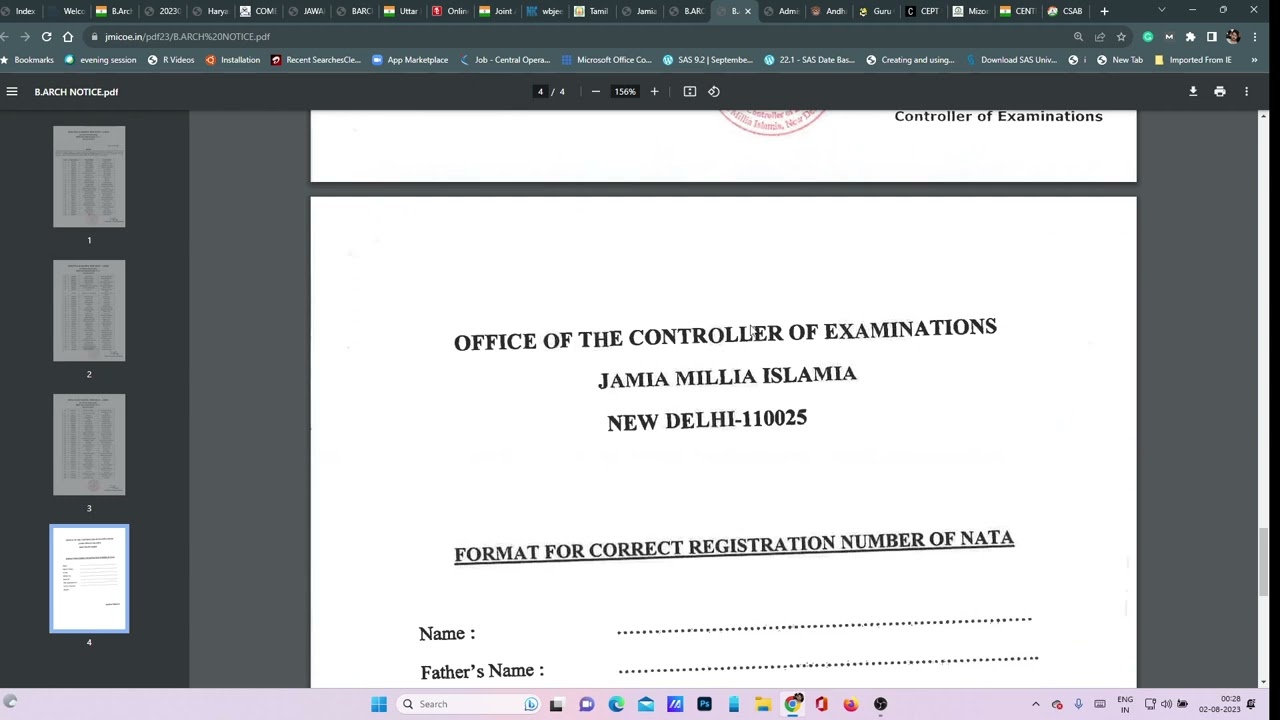Open the App Marketplace bookmark
Screen dimensions: 1280x720
point(410,60)
